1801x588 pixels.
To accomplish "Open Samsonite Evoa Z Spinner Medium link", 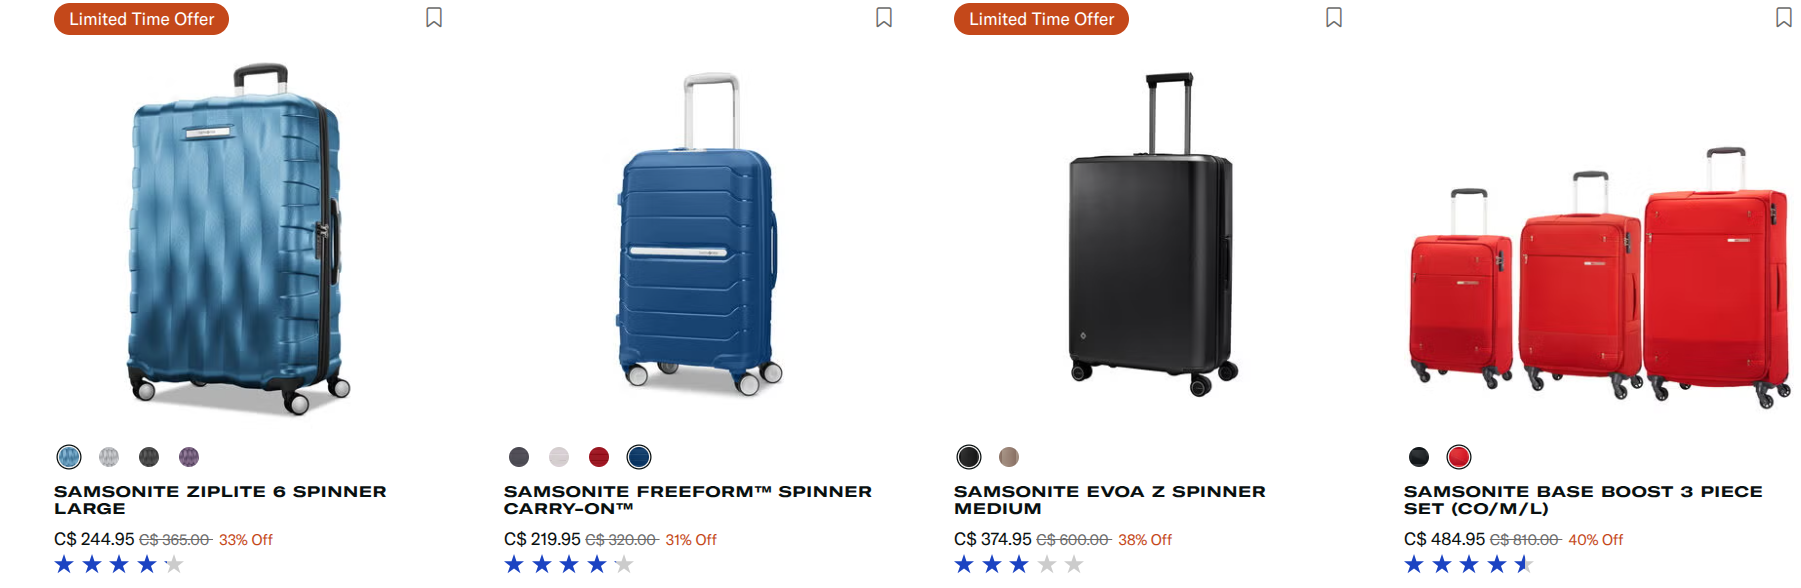I will 1110,500.
